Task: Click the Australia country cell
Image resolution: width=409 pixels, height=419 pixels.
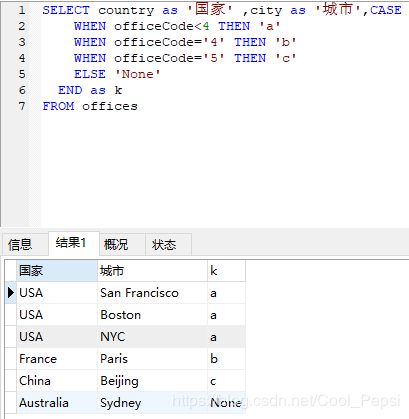Action: (x=57, y=403)
